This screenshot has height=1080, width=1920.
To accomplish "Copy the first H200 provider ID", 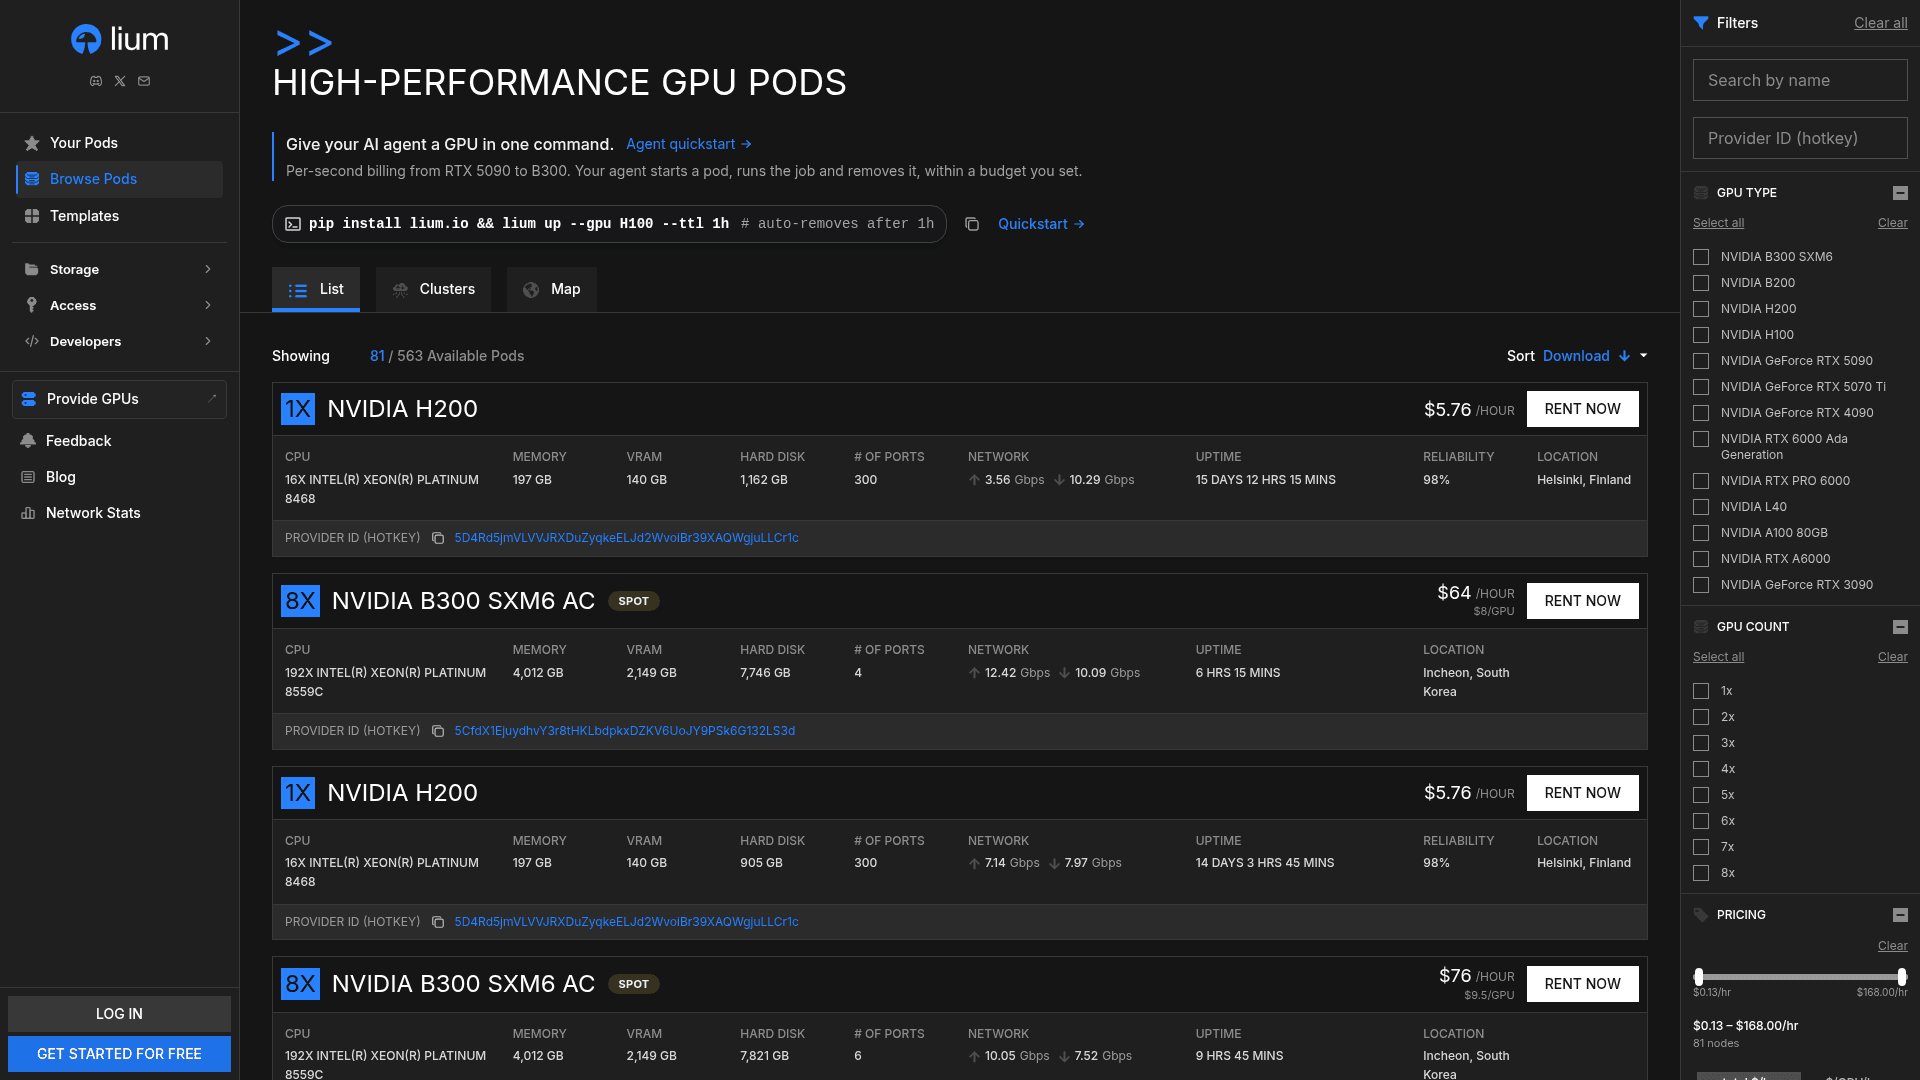I will (x=438, y=538).
